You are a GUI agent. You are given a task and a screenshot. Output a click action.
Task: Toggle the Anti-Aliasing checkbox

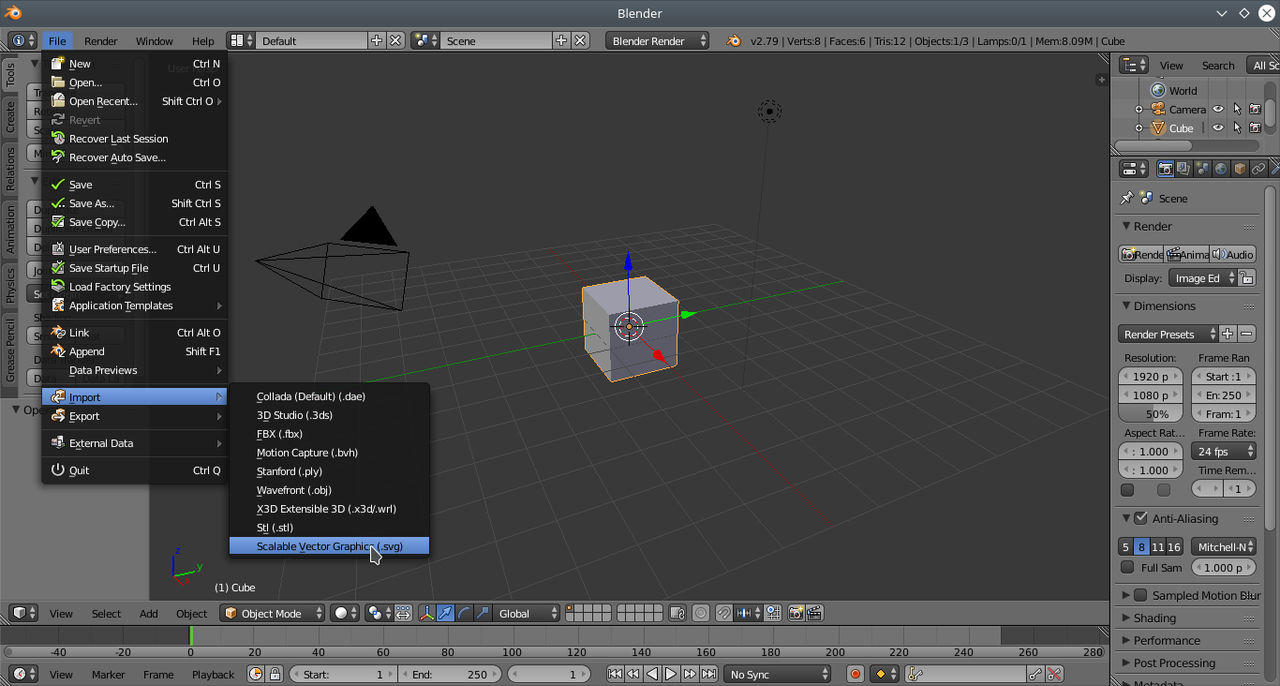(x=1141, y=518)
